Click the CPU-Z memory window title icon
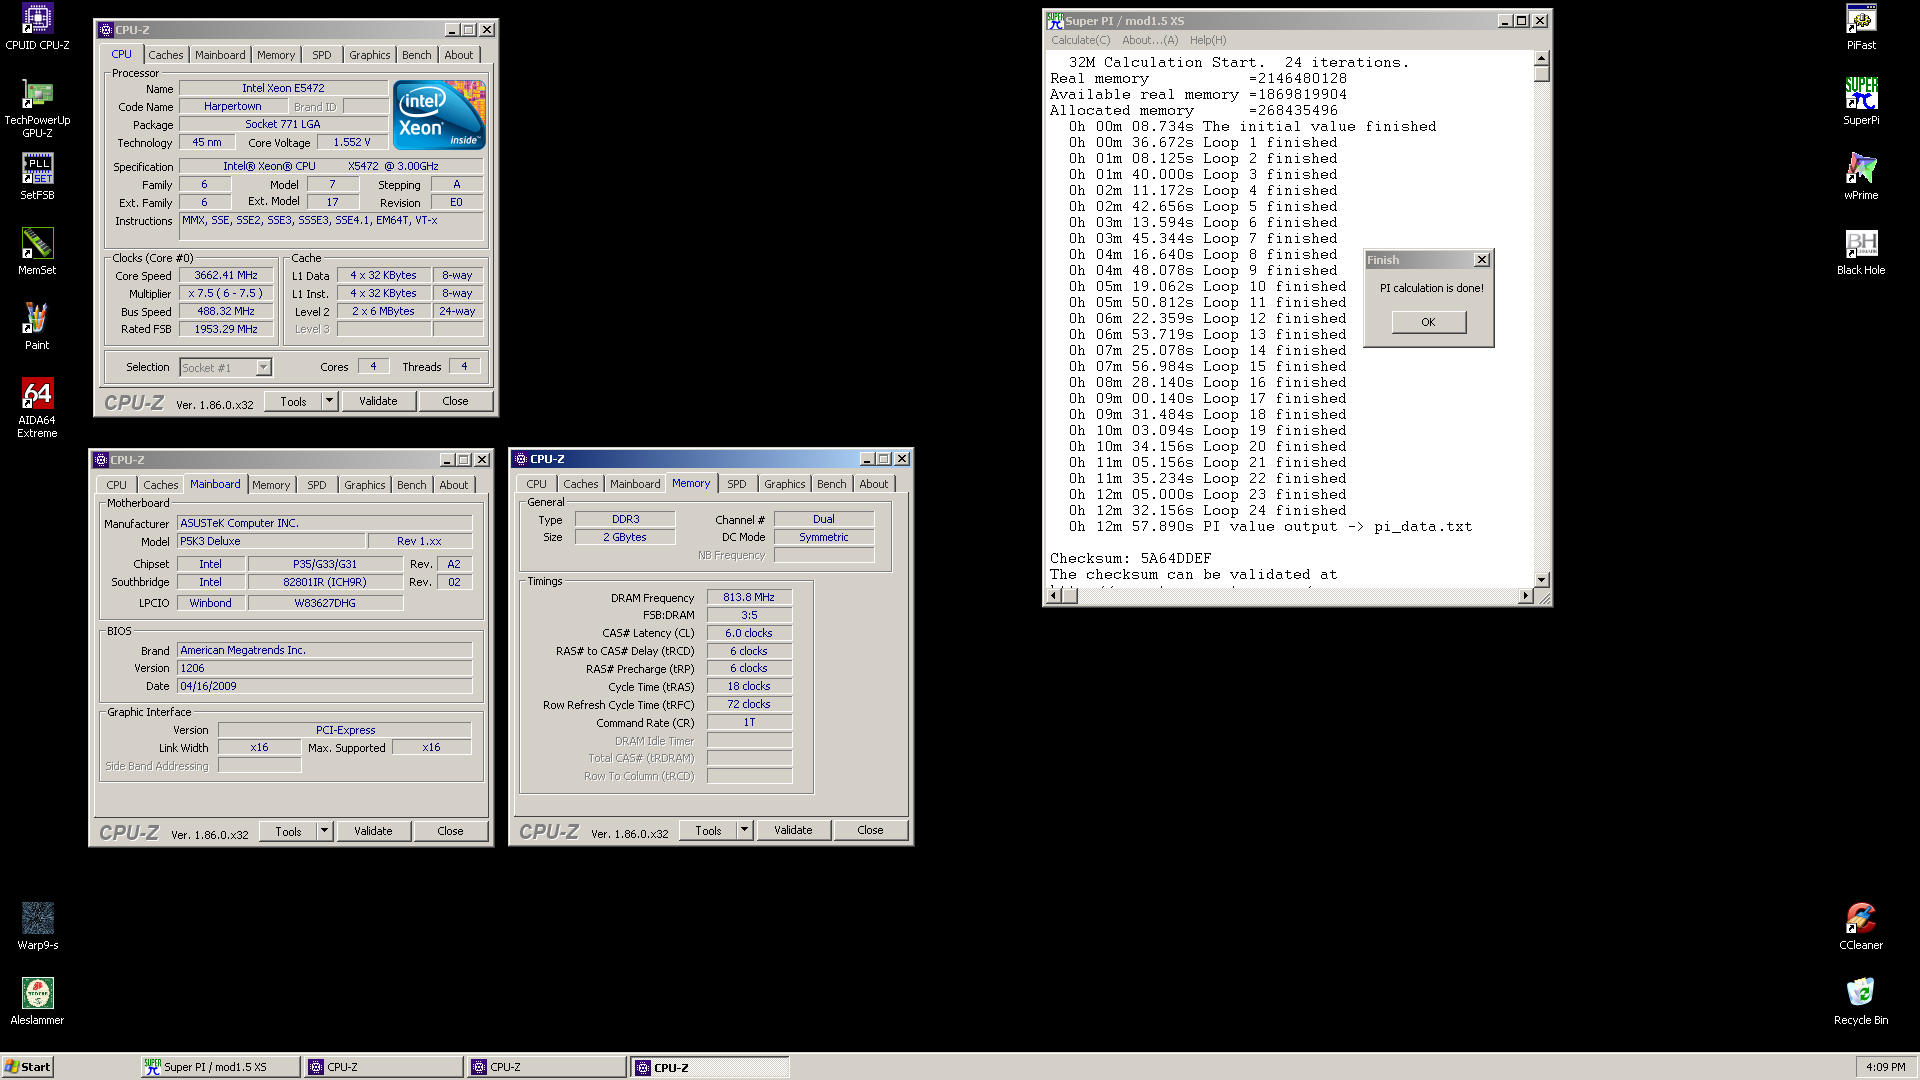 click(x=521, y=459)
